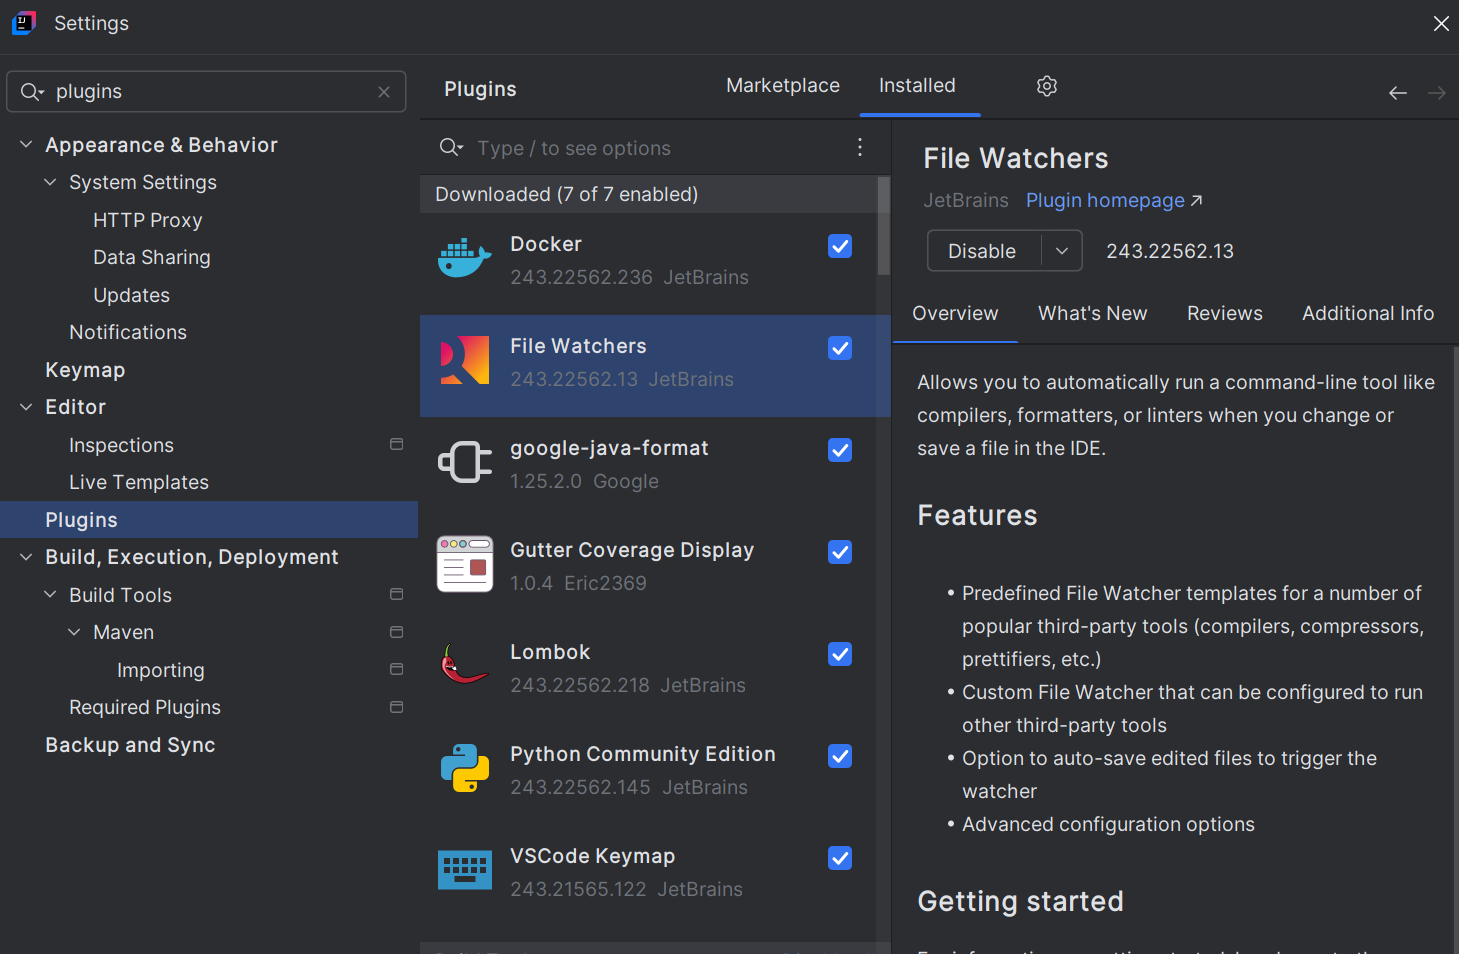
Task: Open the Disable button dropdown arrow
Action: tap(1062, 251)
